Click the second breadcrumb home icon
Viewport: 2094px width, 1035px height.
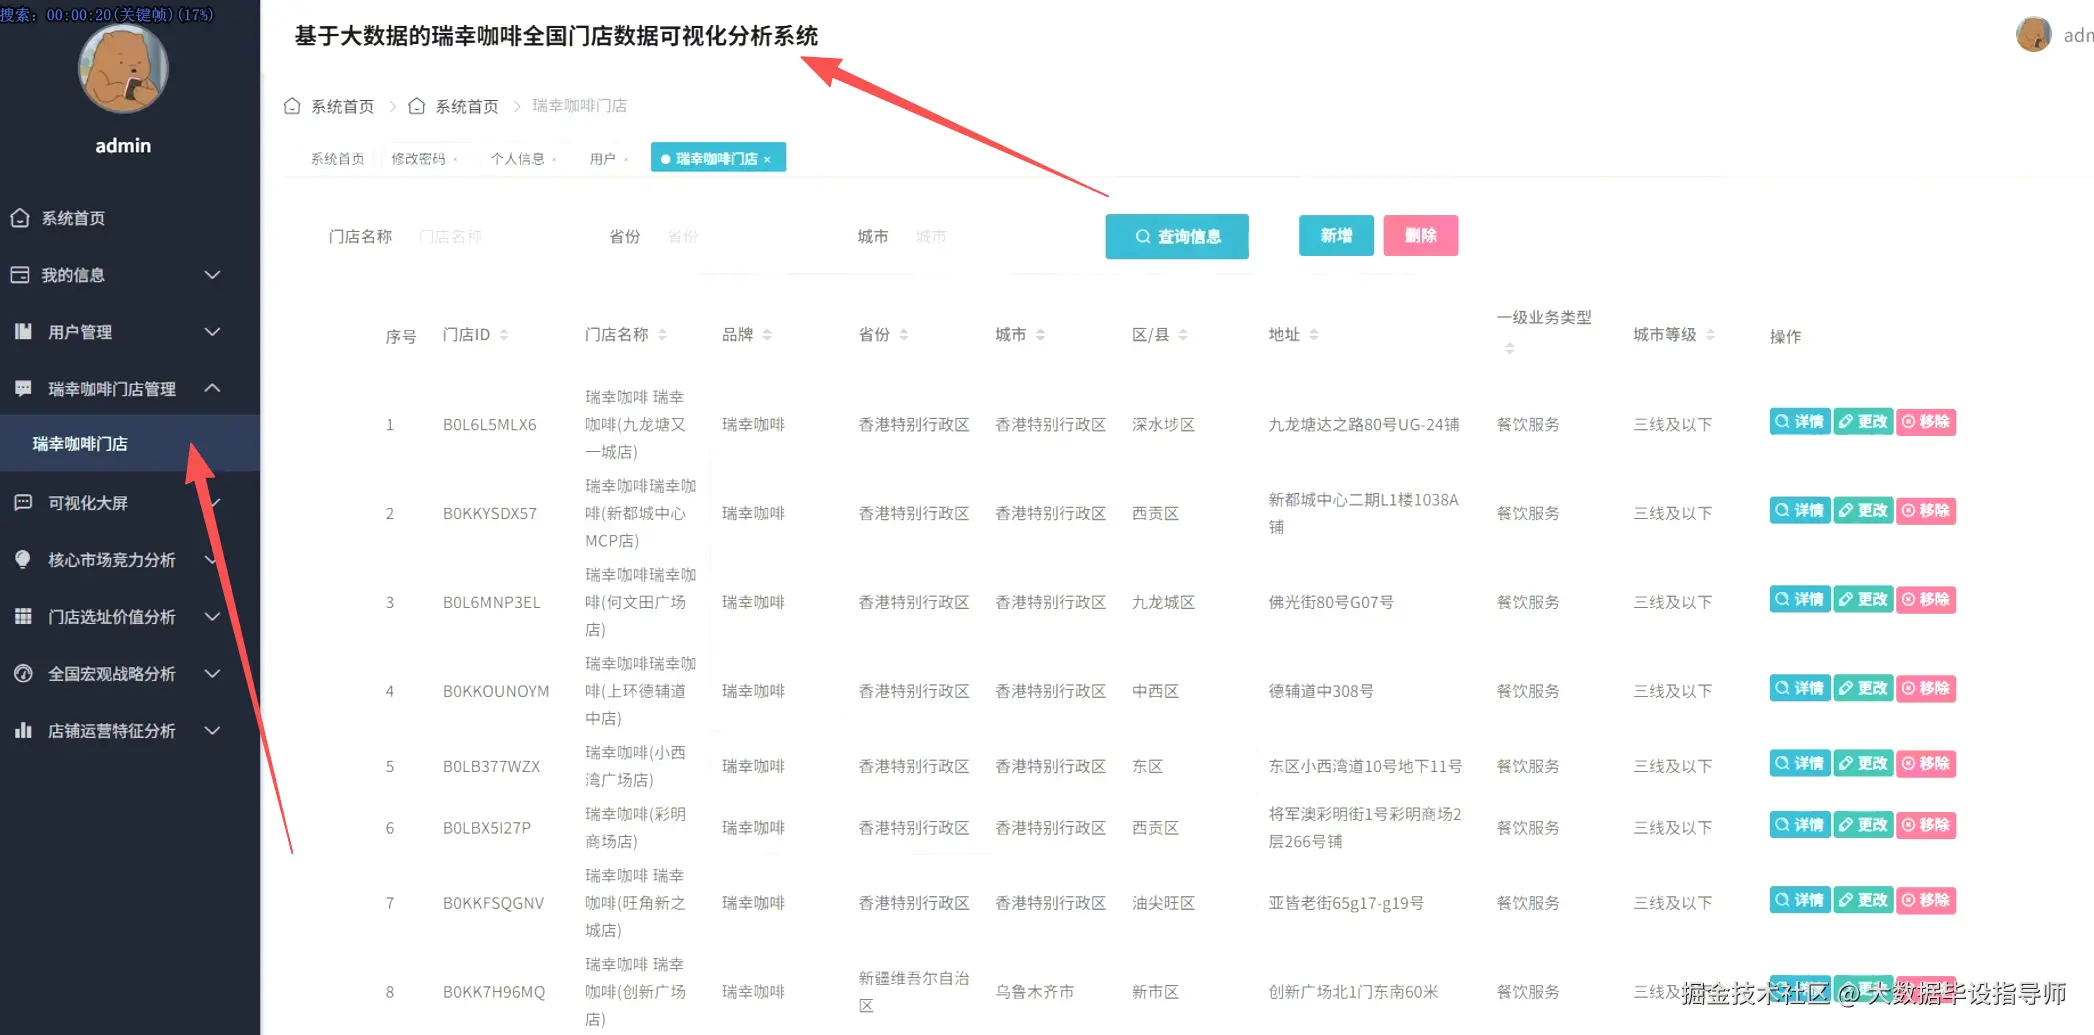coord(417,106)
